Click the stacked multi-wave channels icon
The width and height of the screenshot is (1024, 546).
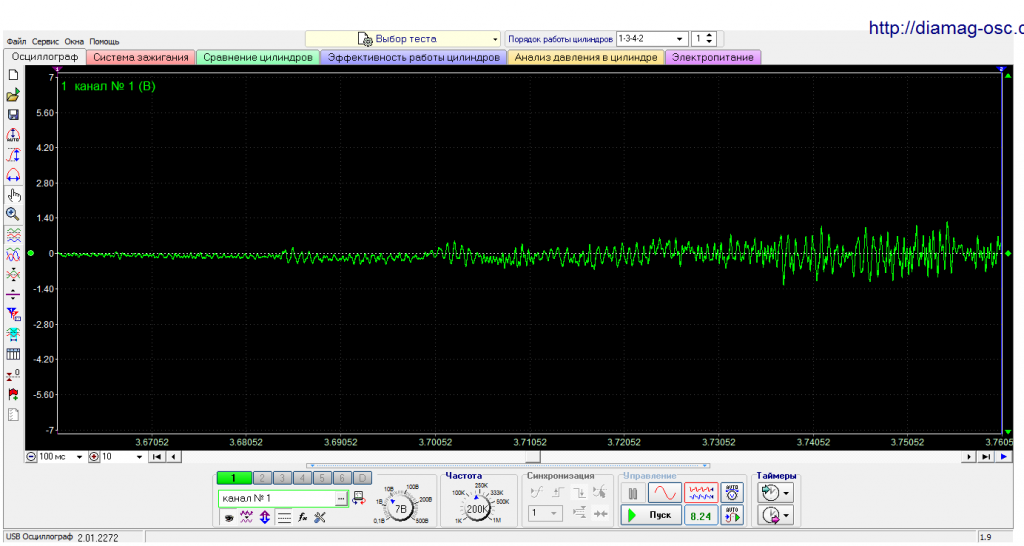pyautogui.click(x=13, y=234)
